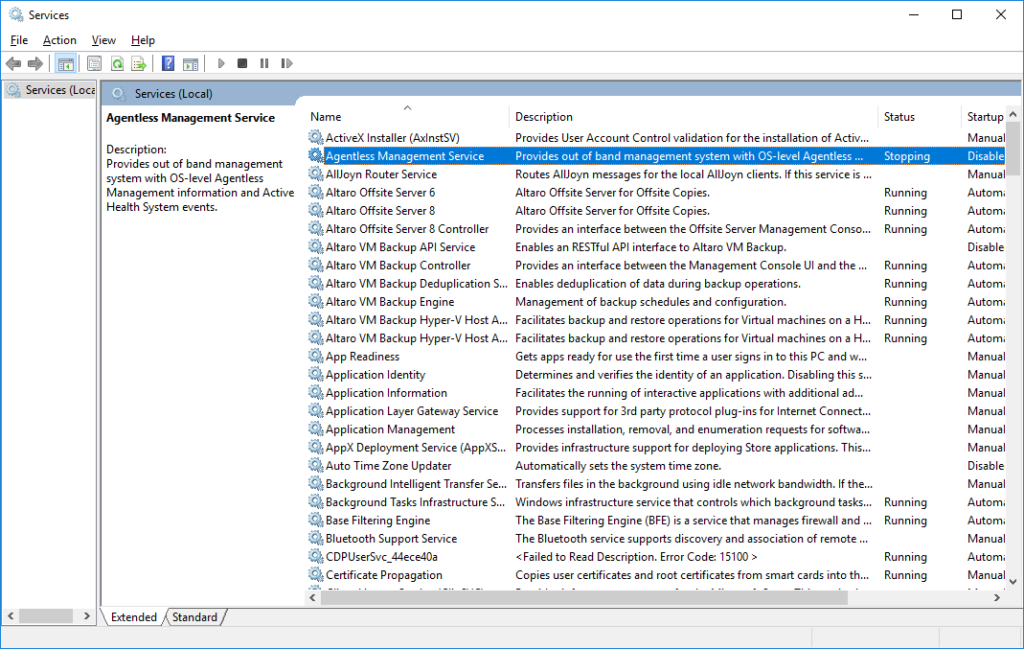Click right arrow of tree pane scrollbar
Image resolution: width=1024 pixels, height=649 pixels.
87,616
